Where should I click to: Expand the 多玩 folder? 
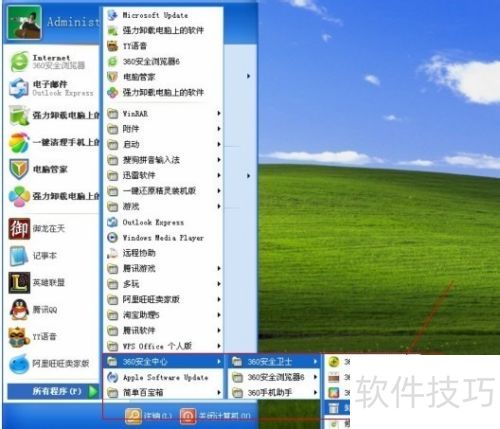(163, 284)
